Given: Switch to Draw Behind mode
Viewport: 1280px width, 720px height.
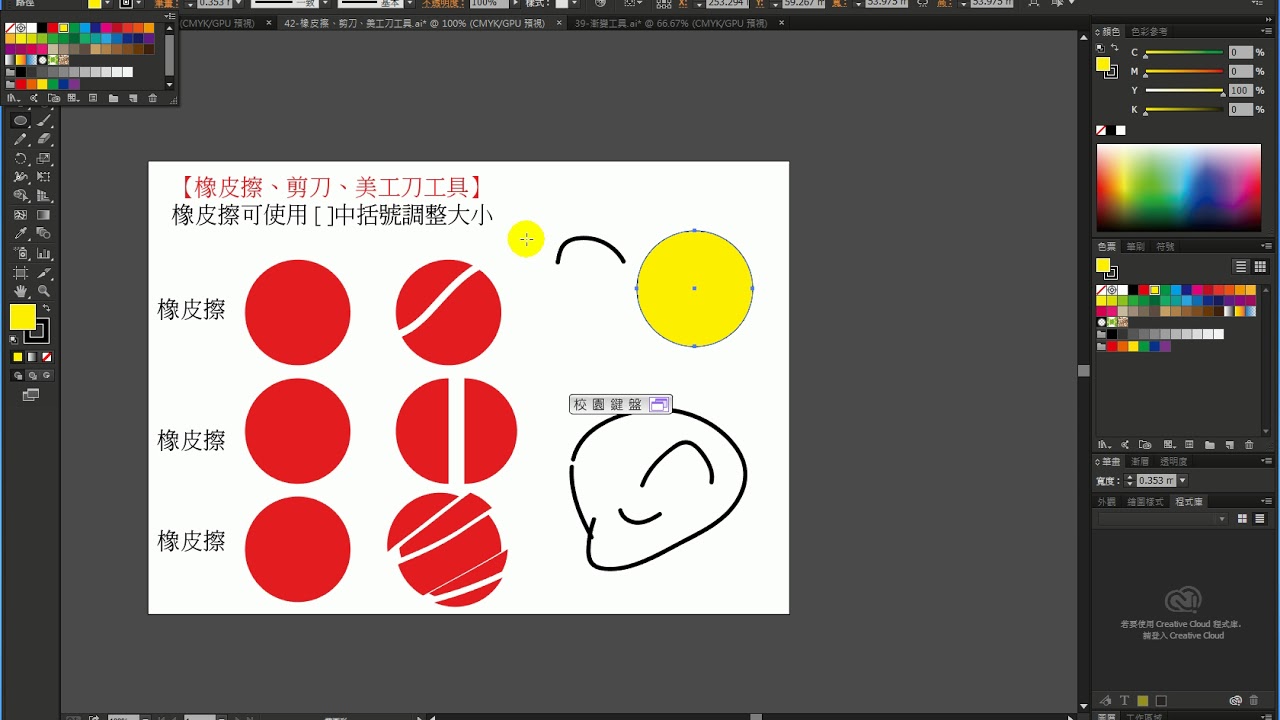Looking at the screenshot, I should click(32, 376).
